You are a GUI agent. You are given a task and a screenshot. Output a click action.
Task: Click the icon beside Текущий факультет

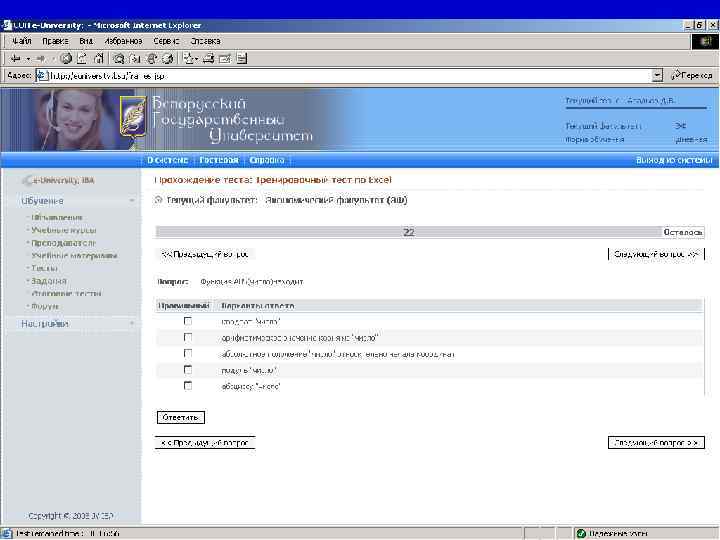(x=158, y=200)
